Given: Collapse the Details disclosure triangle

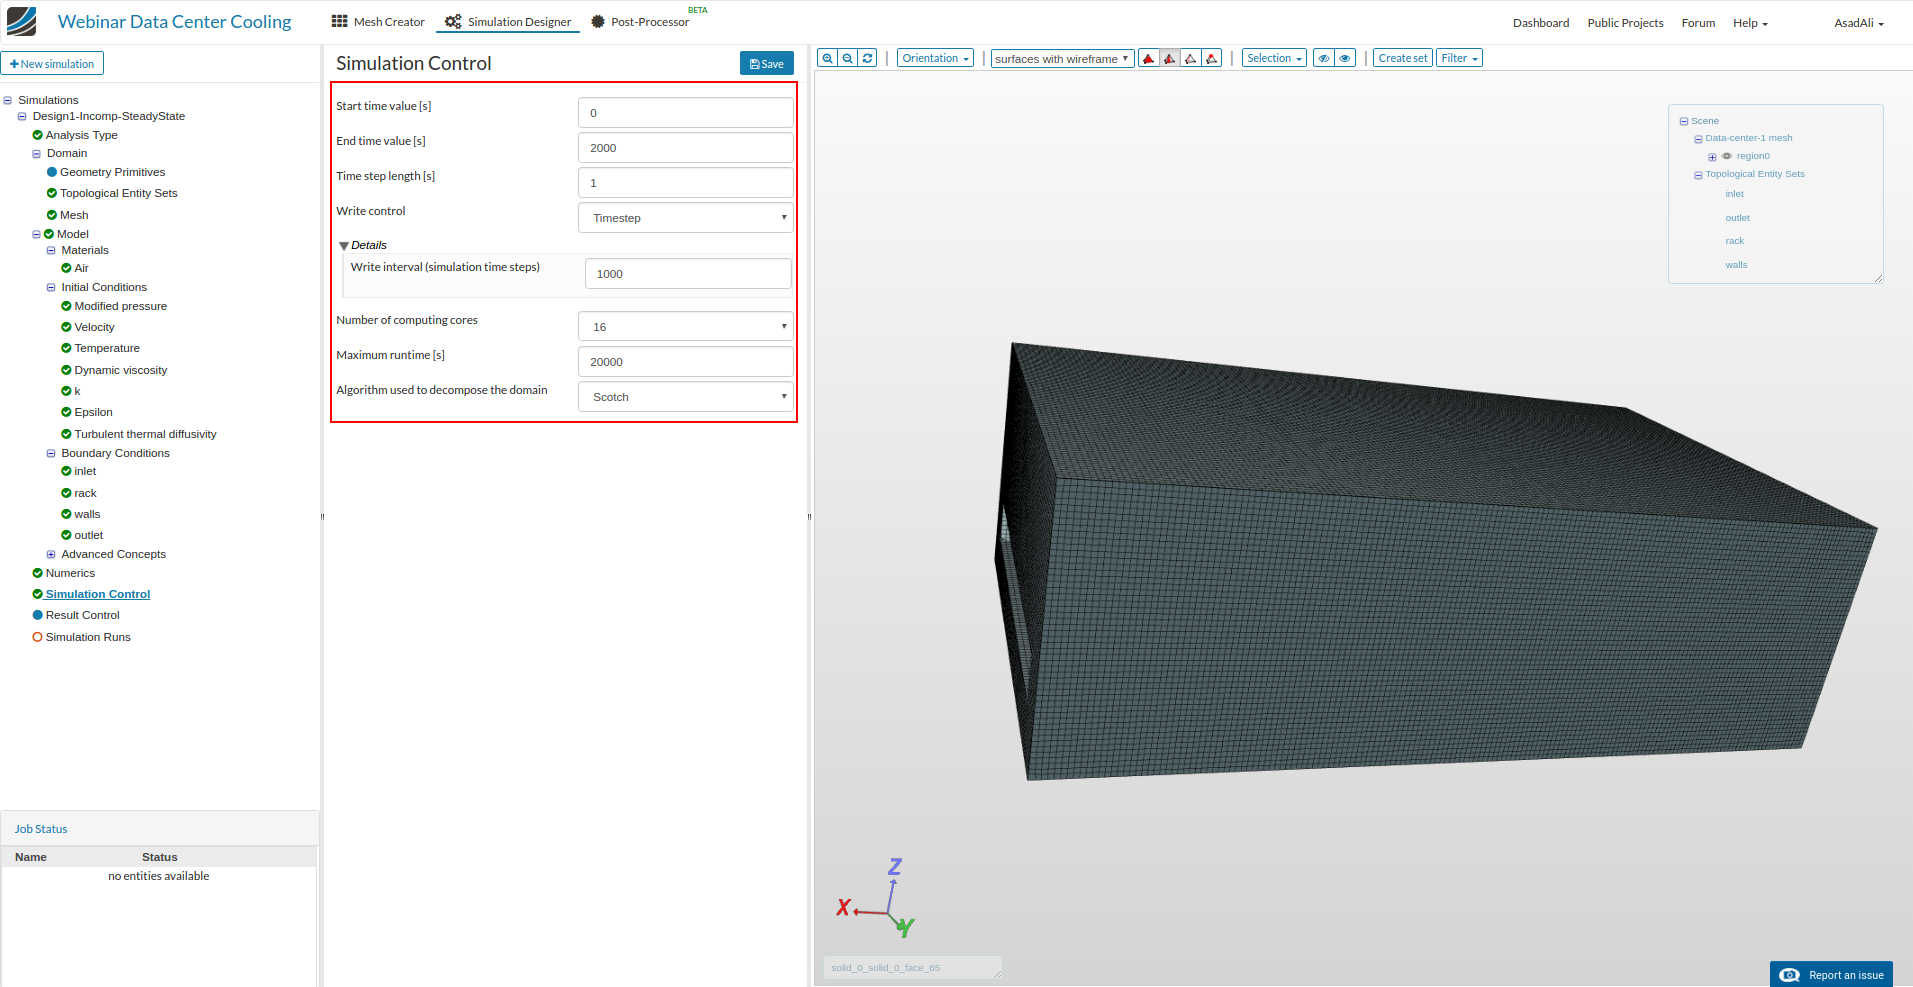Looking at the screenshot, I should [344, 246].
